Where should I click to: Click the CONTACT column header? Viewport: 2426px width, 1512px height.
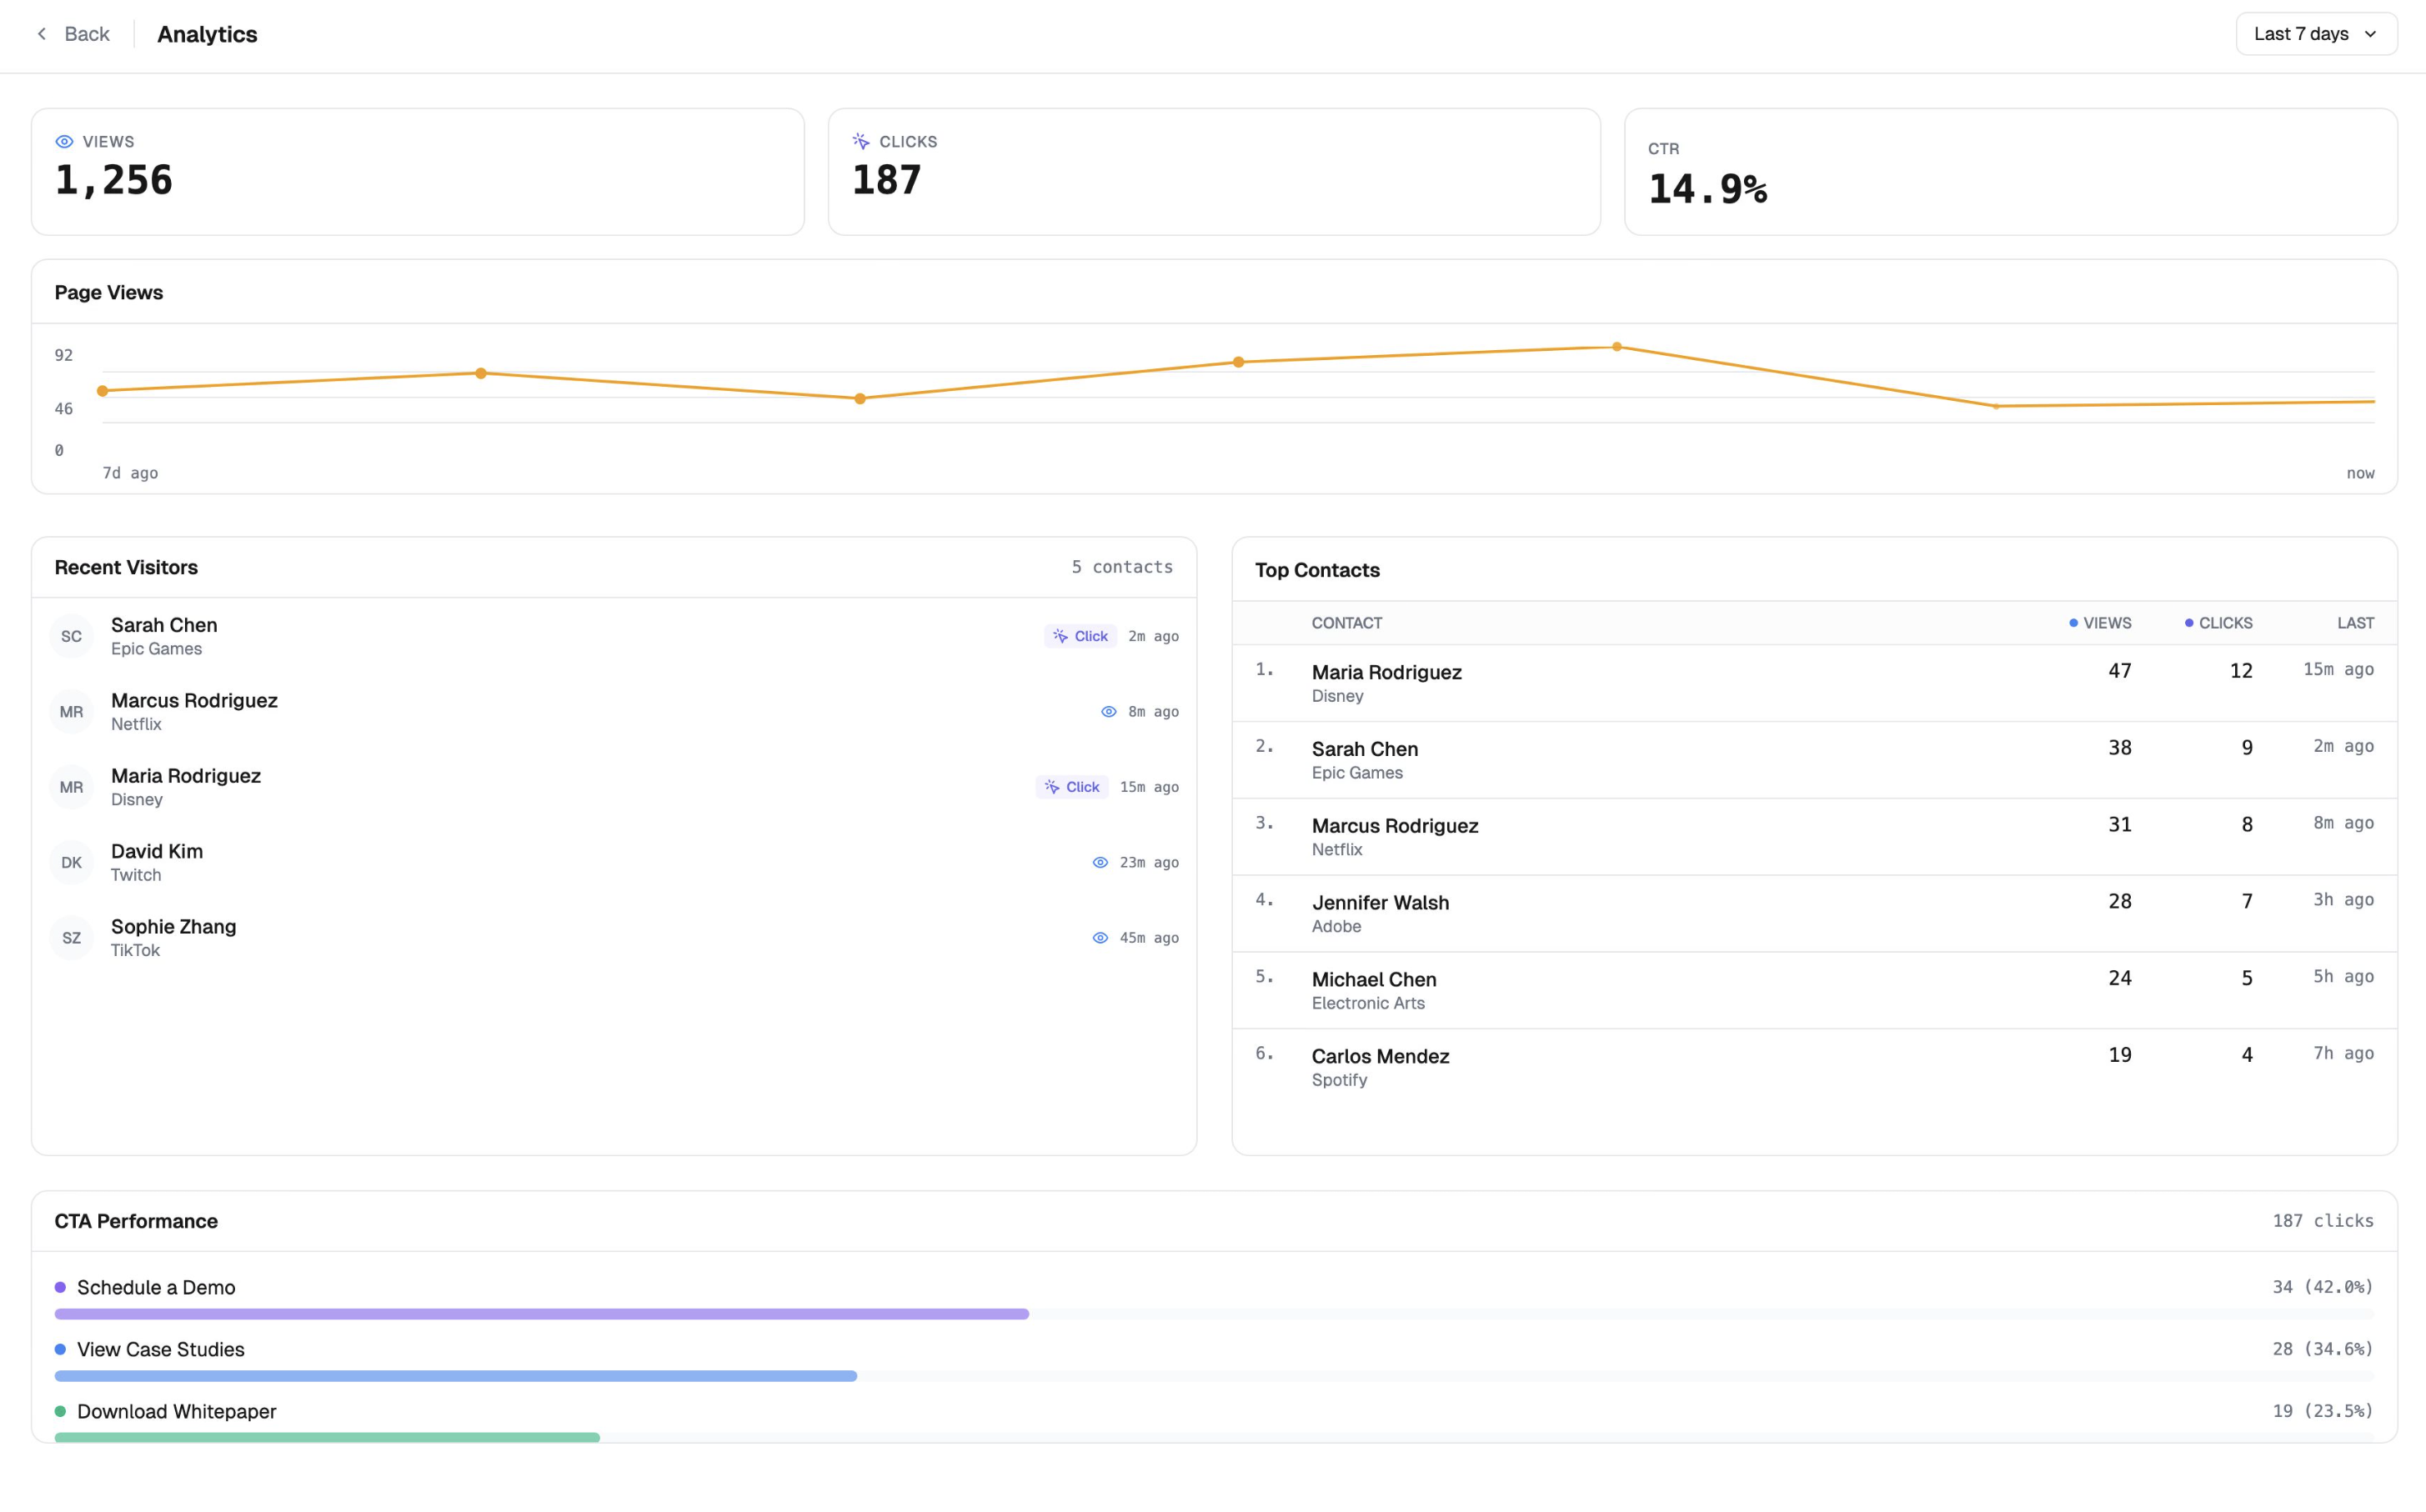[x=1346, y=622]
